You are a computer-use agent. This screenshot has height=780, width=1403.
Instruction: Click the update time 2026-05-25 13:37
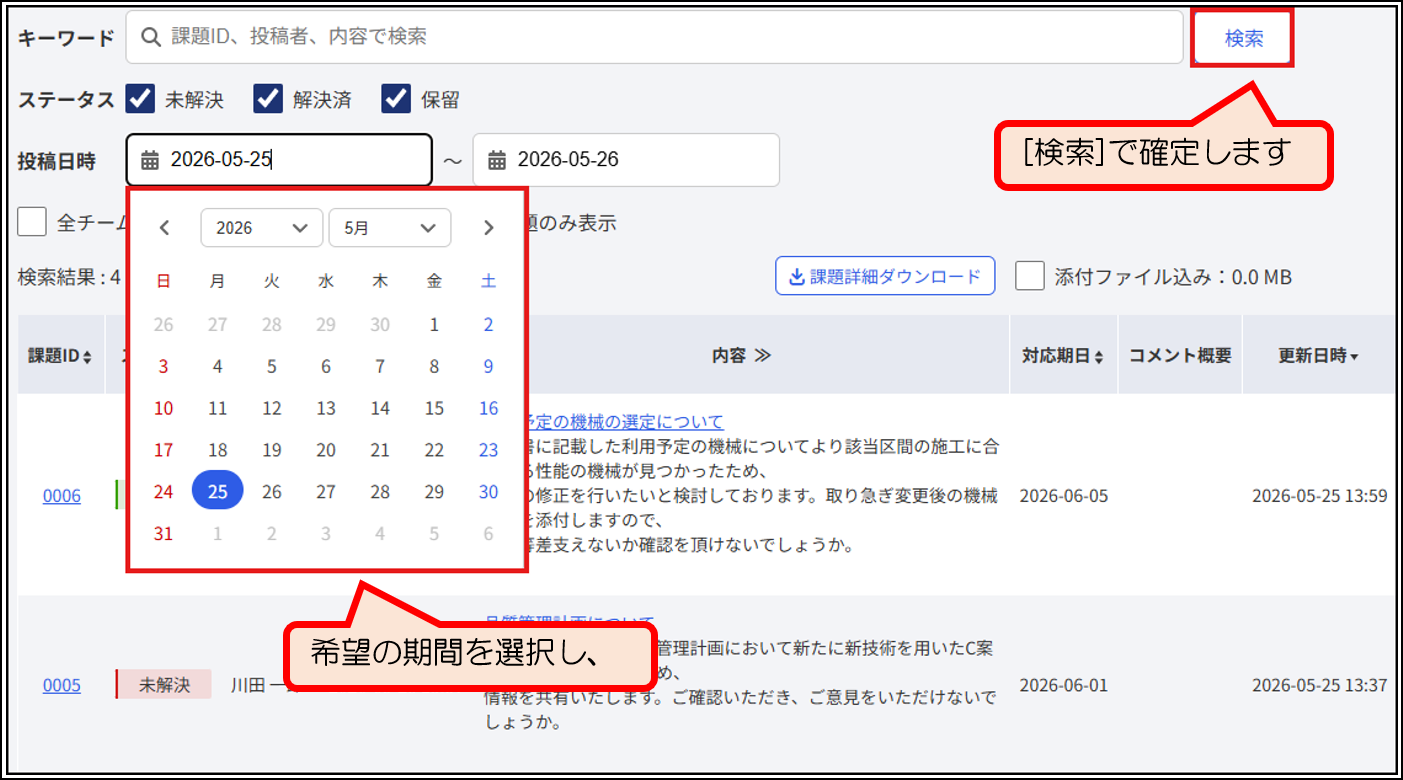[x=1320, y=685]
